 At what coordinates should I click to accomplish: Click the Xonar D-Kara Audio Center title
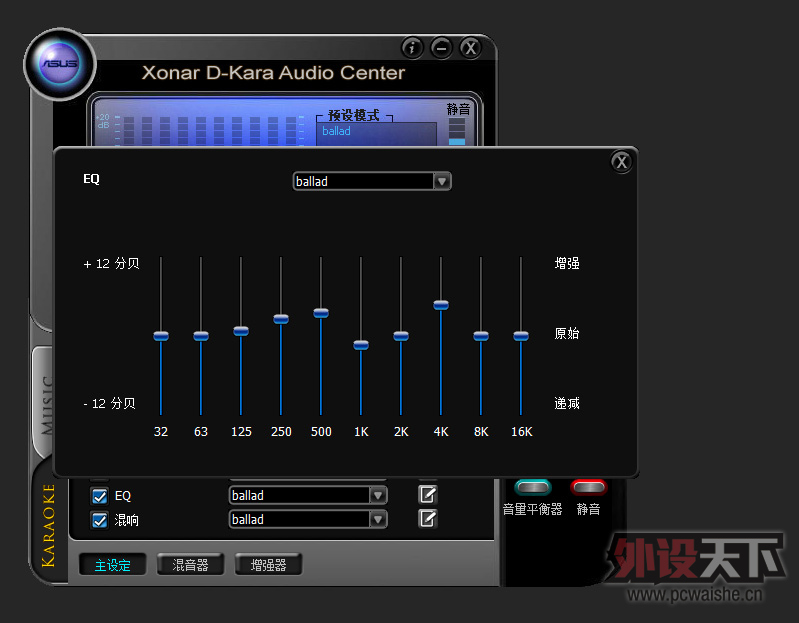pos(273,73)
